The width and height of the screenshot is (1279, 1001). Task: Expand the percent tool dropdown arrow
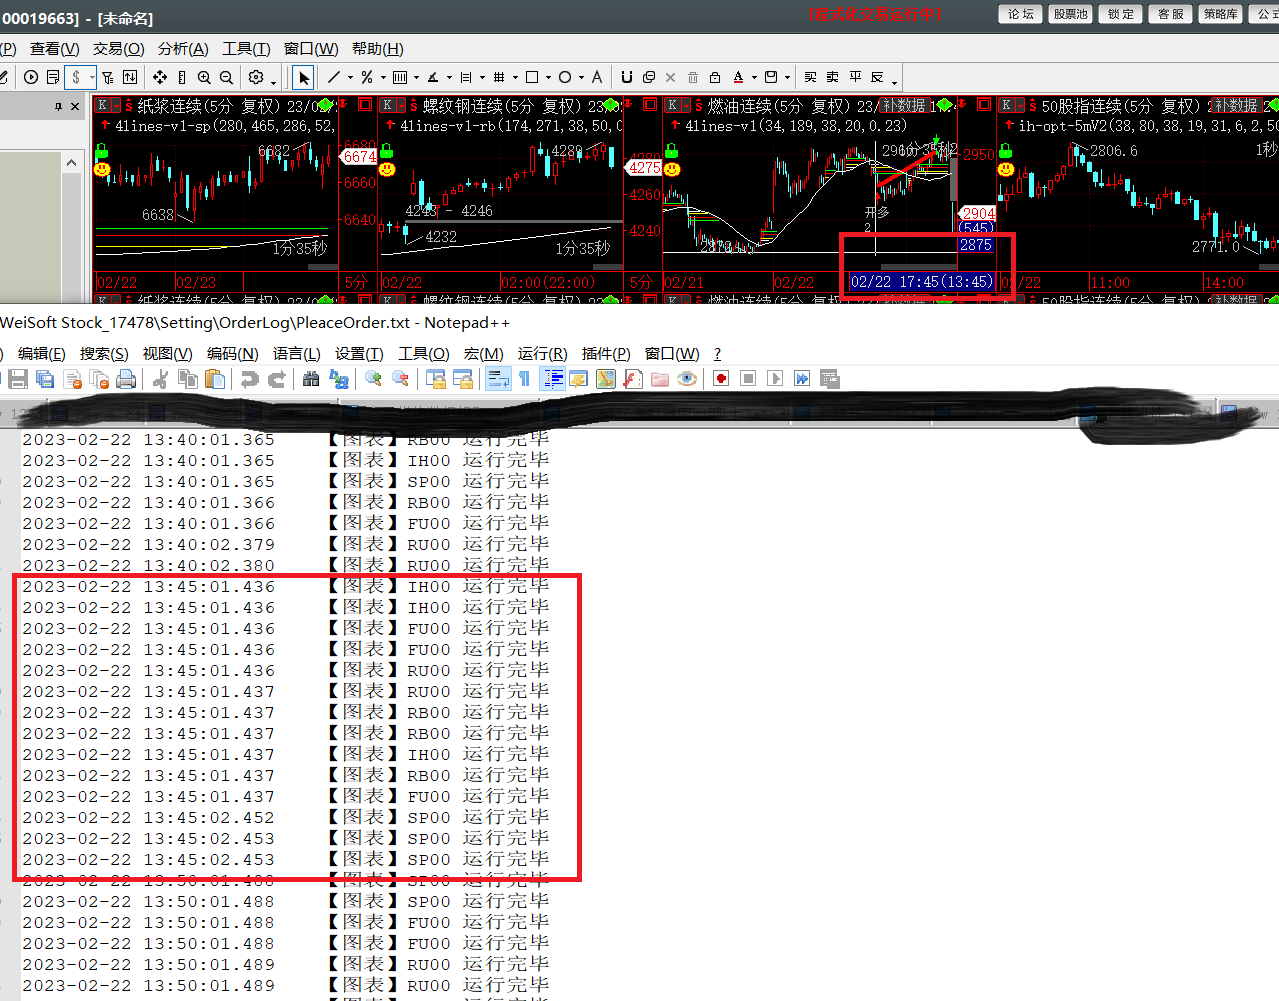[x=383, y=77]
